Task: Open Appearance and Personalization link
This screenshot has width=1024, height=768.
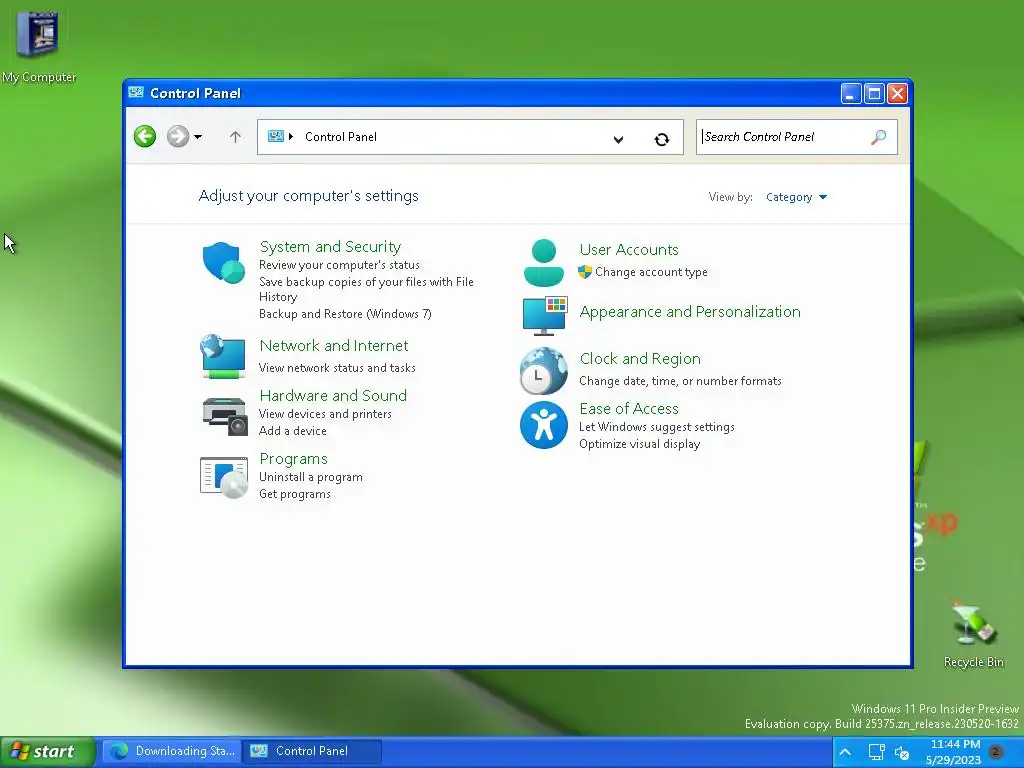Action: point(690,312)
